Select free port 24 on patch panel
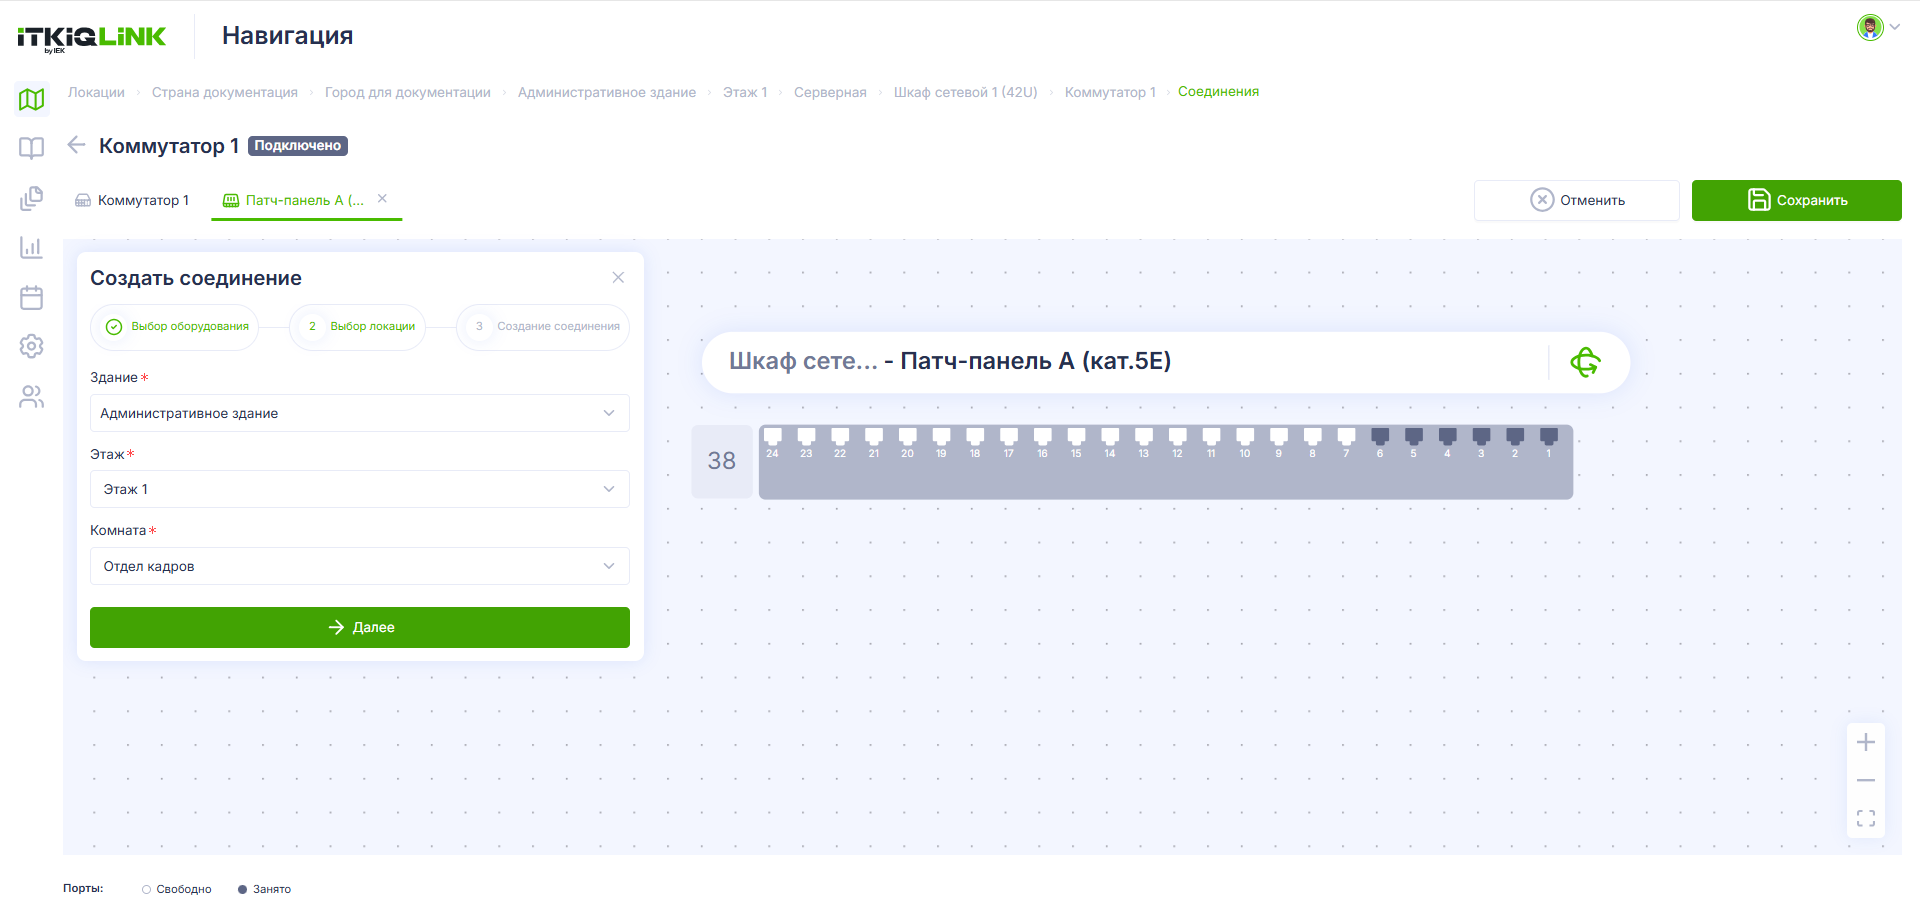 [x=772, y=442]
